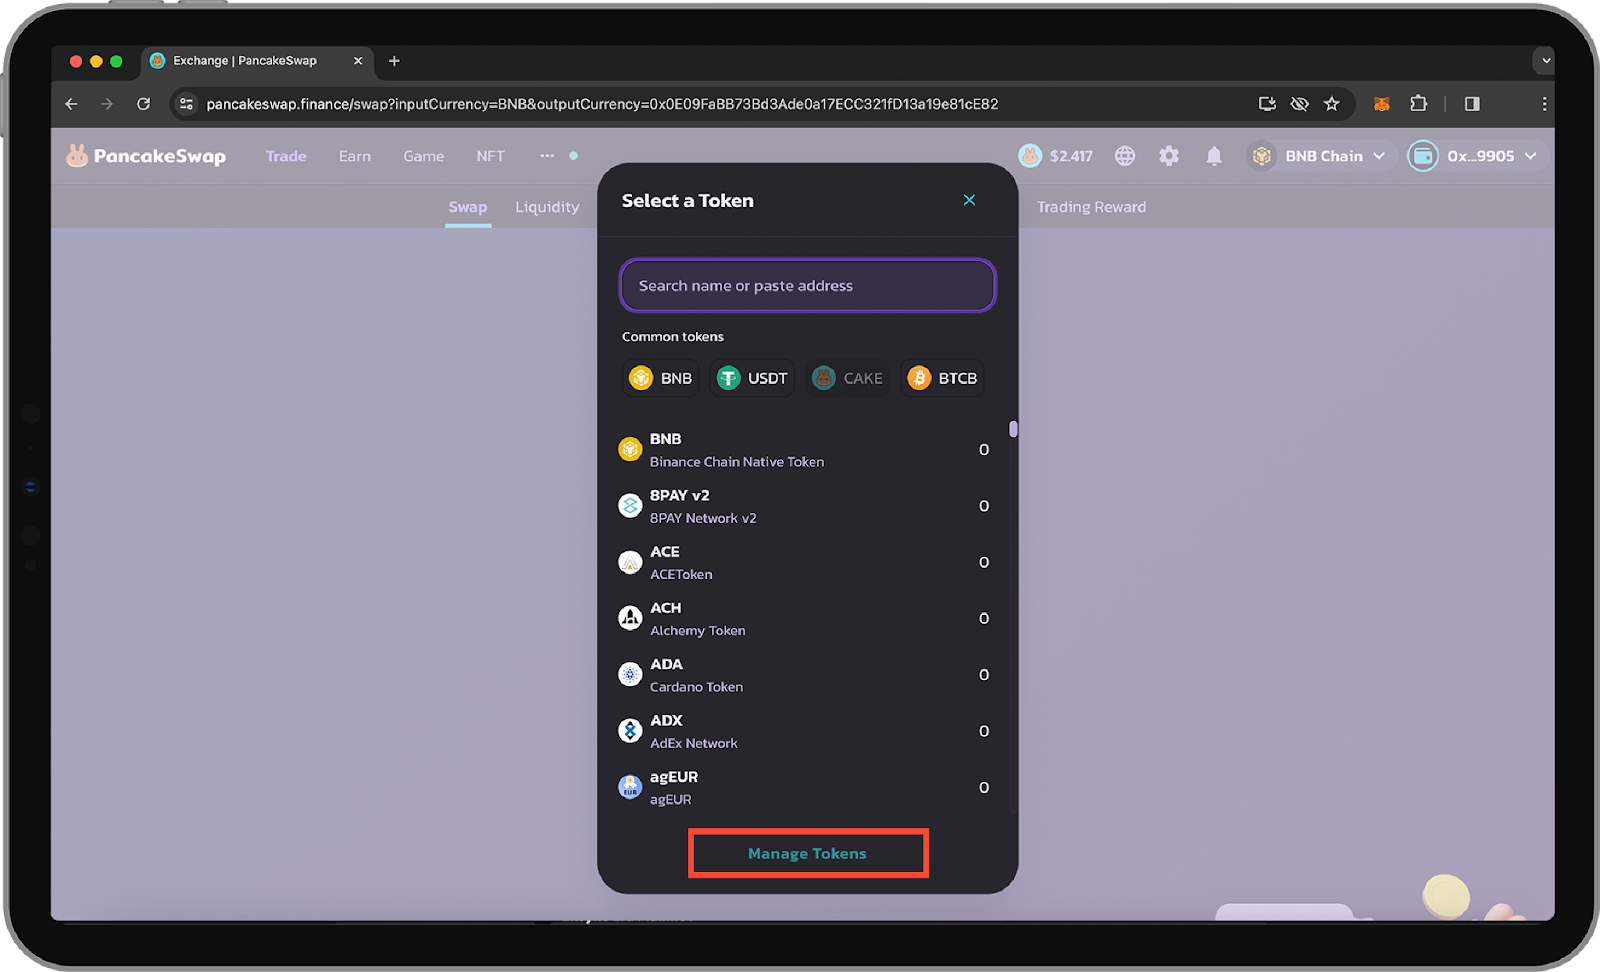Viewport: 1600px width, 972px height.
Task: Choose USDT from common tokens
Action: (753, 378)
